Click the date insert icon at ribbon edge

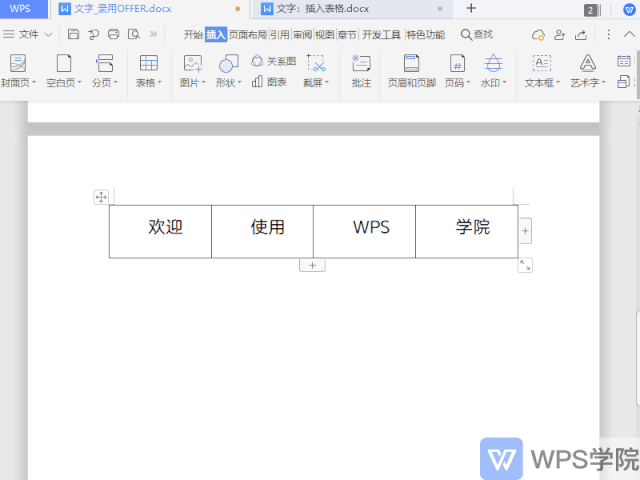(x=624, y=61)
